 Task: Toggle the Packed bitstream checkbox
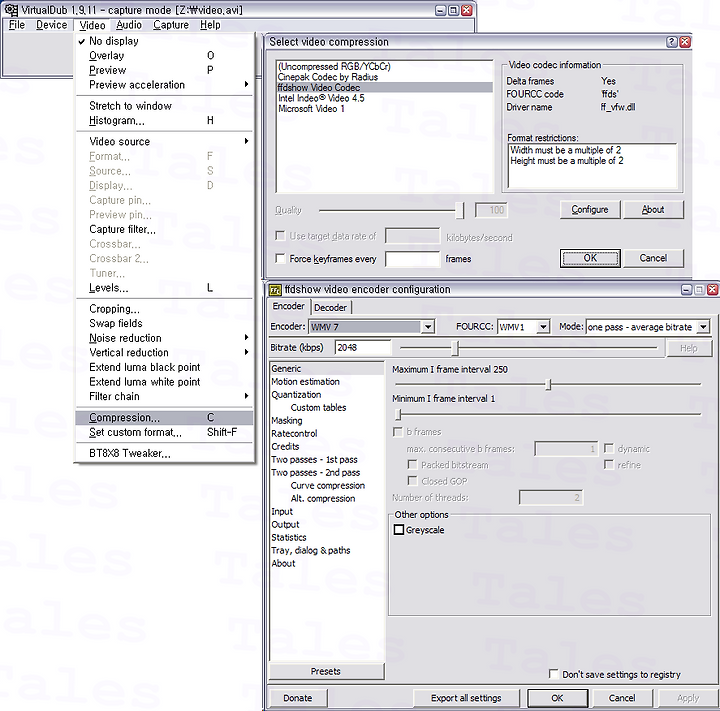tap(412, 465)
